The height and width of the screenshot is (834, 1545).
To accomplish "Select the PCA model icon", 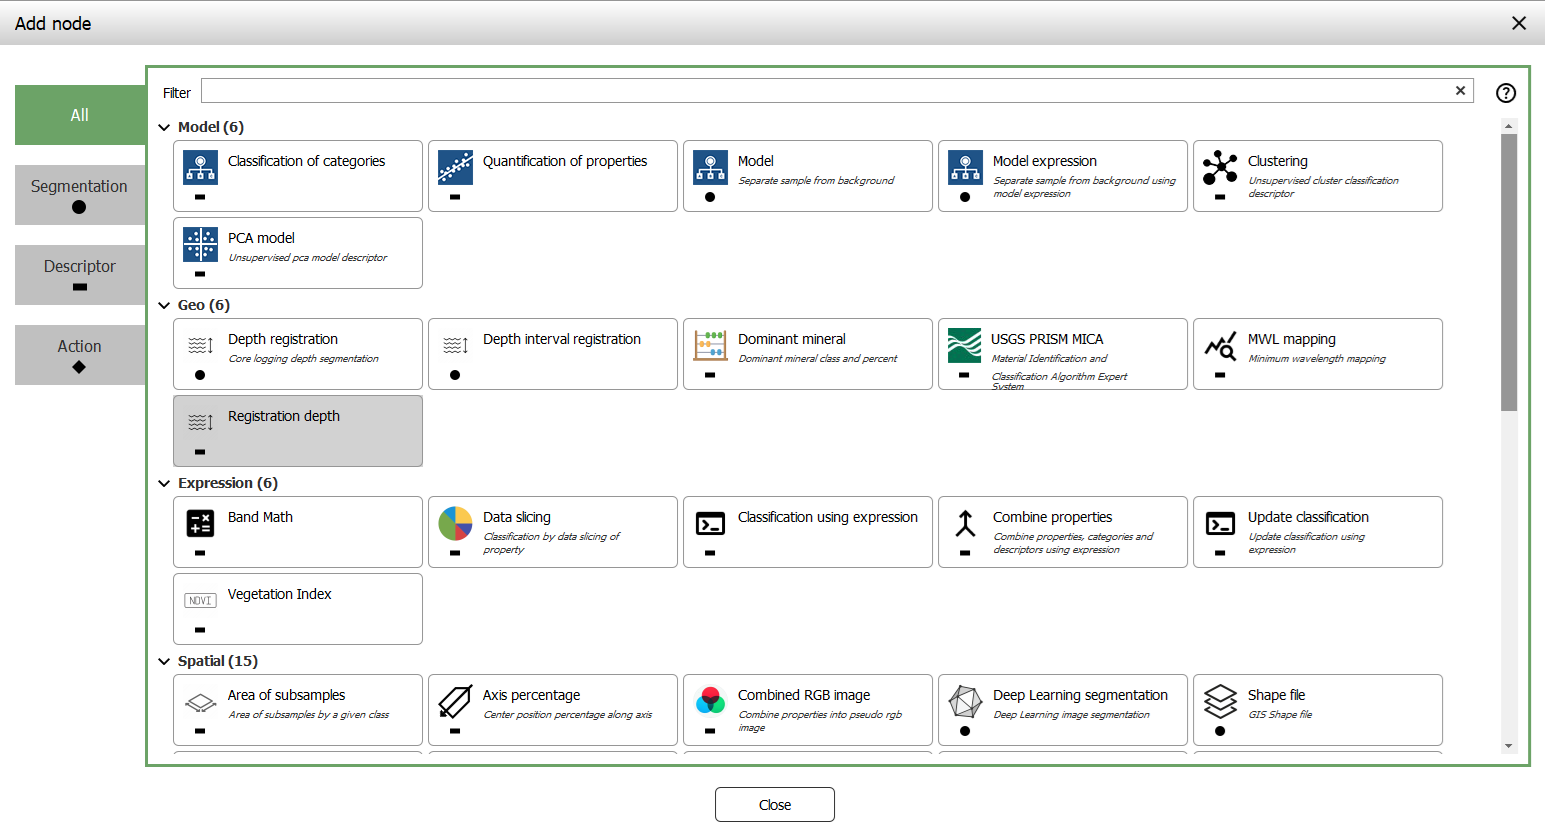I will pyautogui.click(x=200, y=244).
